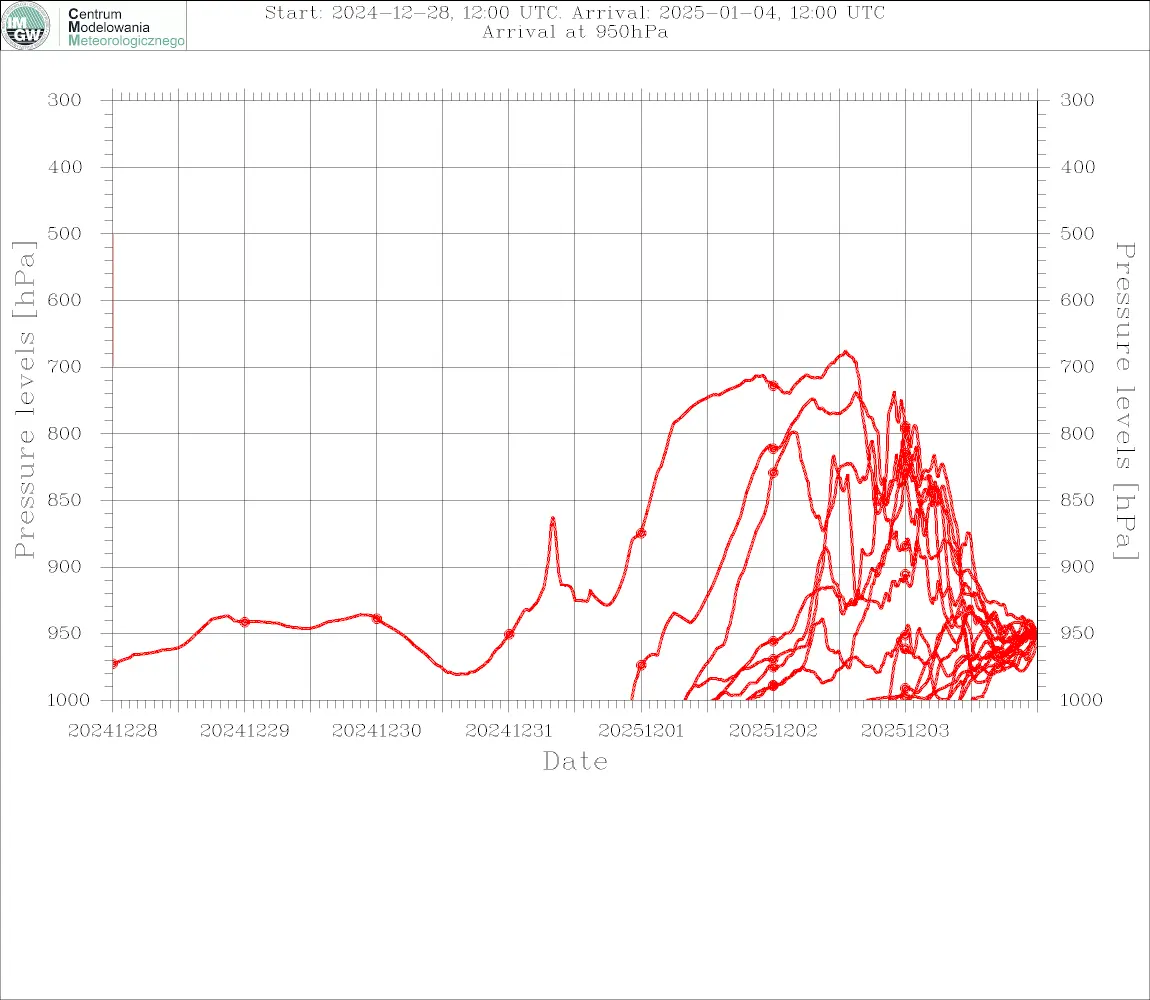The height and width of the screenshot is (1000, 1150).
Task: Click the trajectory marker at 20251202 near 725 hPa
Action: 773,385
